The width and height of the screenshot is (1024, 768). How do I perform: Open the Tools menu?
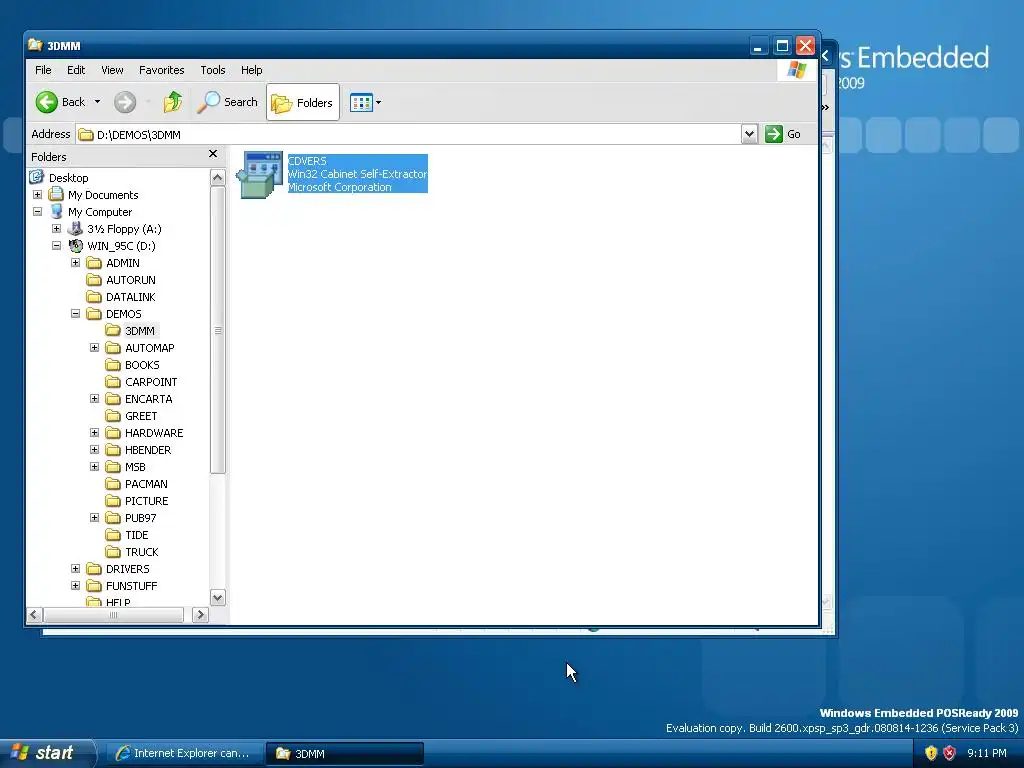(212, 70)
